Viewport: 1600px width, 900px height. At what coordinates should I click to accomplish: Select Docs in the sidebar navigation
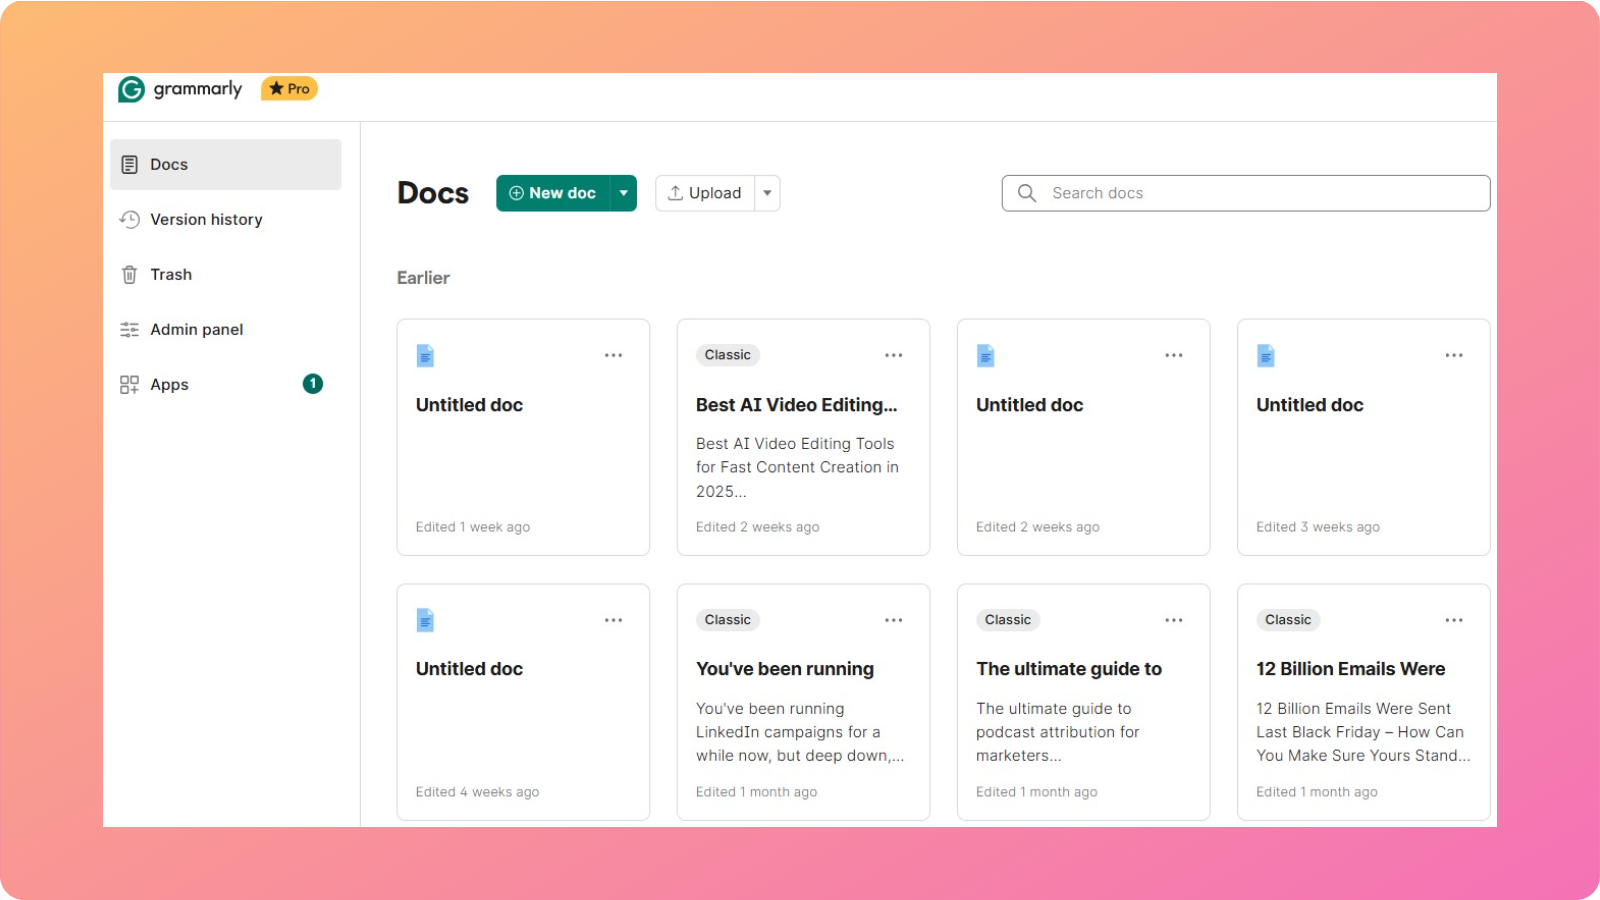coord(168,164)
